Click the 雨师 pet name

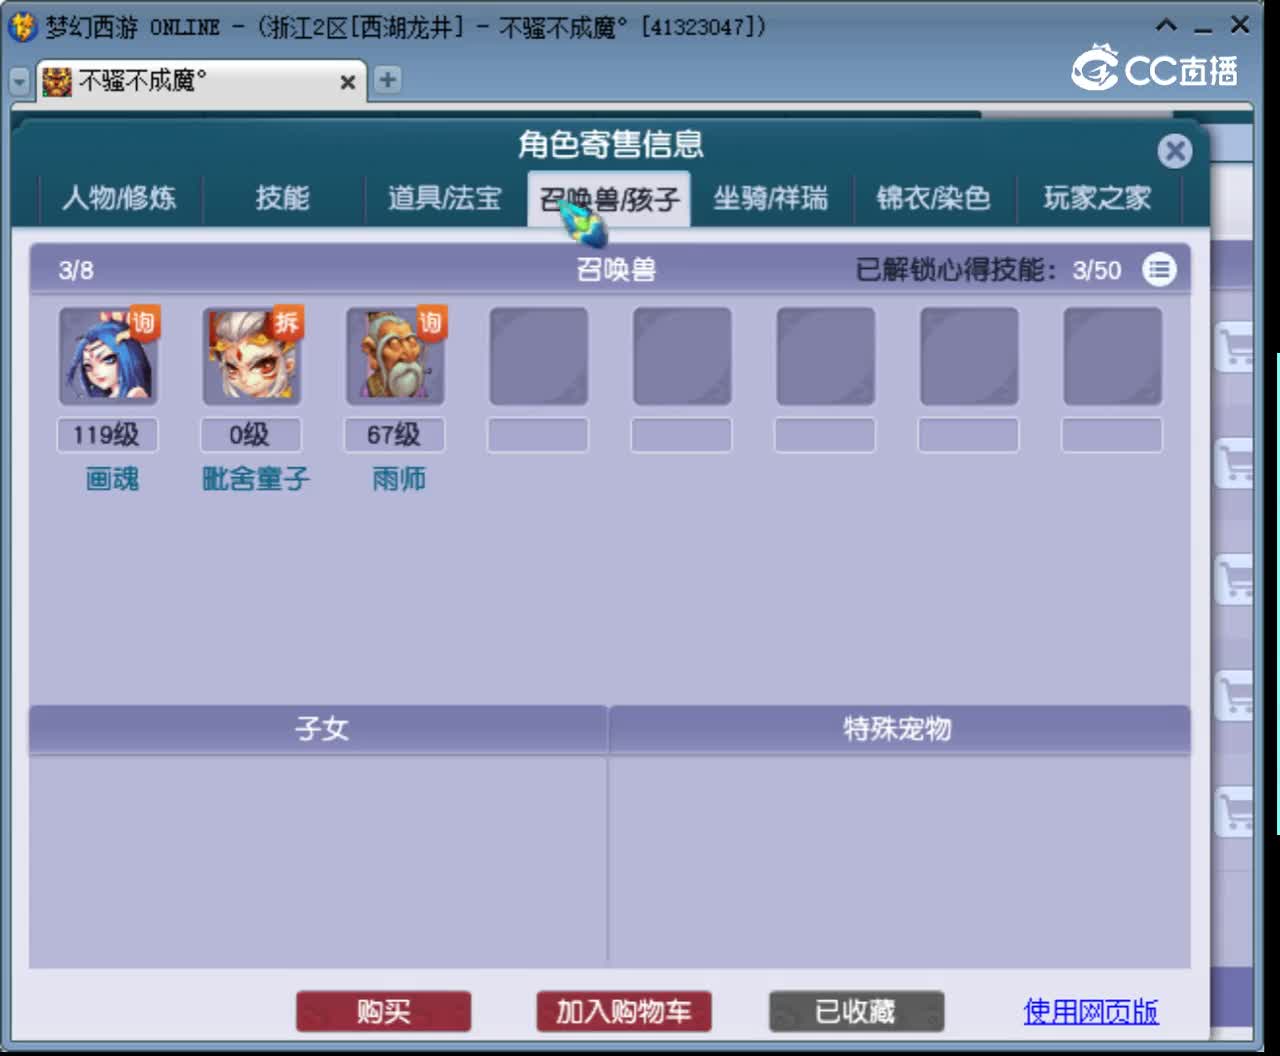pyautogui.click(x=399, y=479)
